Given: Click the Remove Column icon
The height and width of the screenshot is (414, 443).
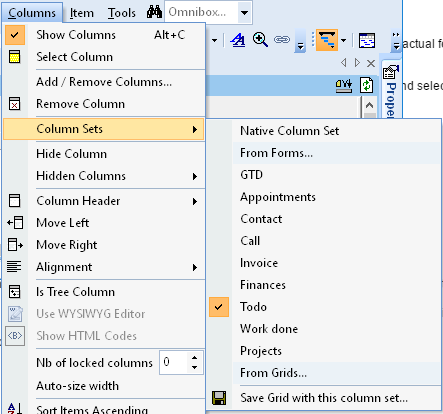Looking at the screenshot, I should (x=14, y=104).
